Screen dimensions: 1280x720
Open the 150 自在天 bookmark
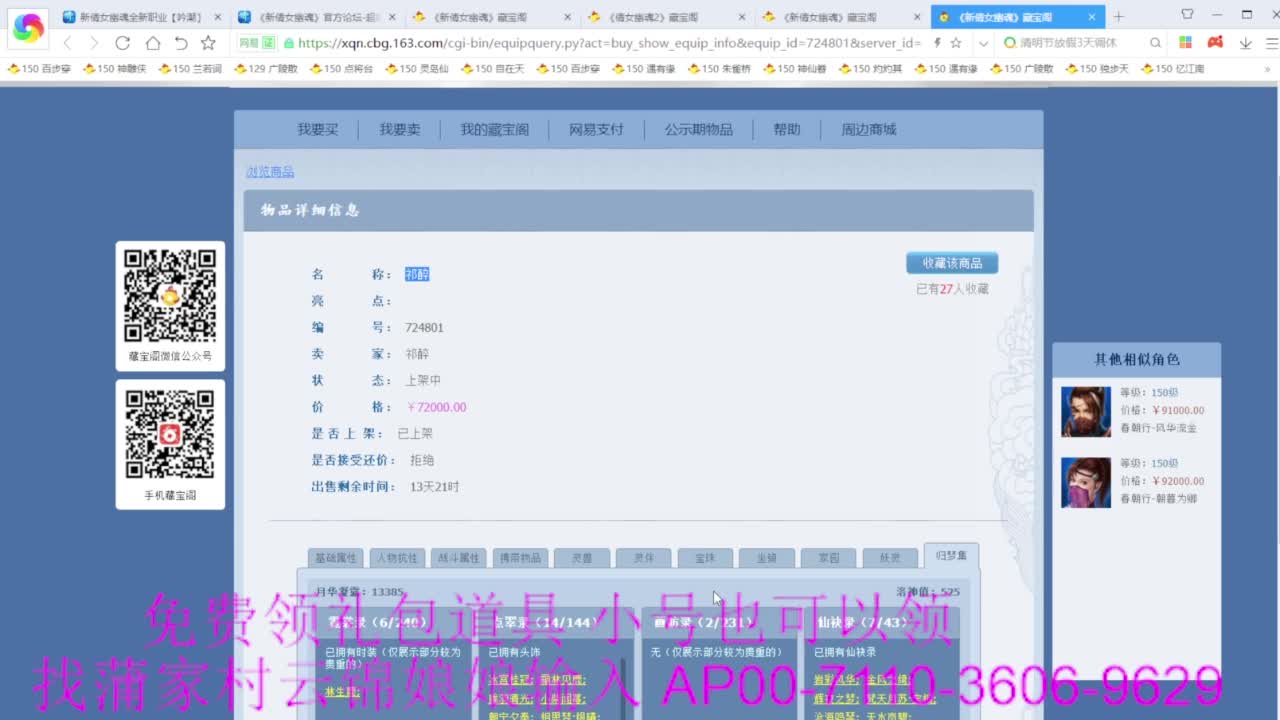(x=493, y=69)
